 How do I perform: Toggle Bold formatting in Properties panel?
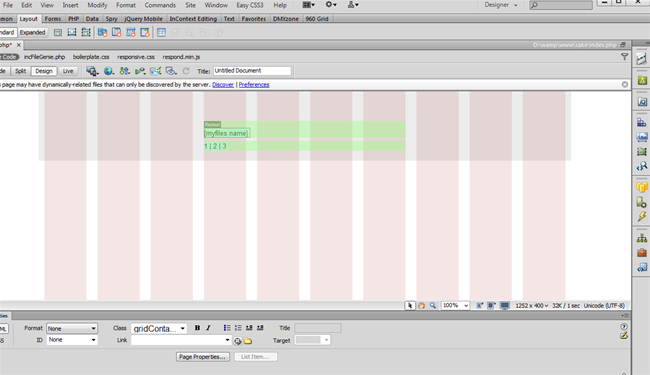pos(197,328)
